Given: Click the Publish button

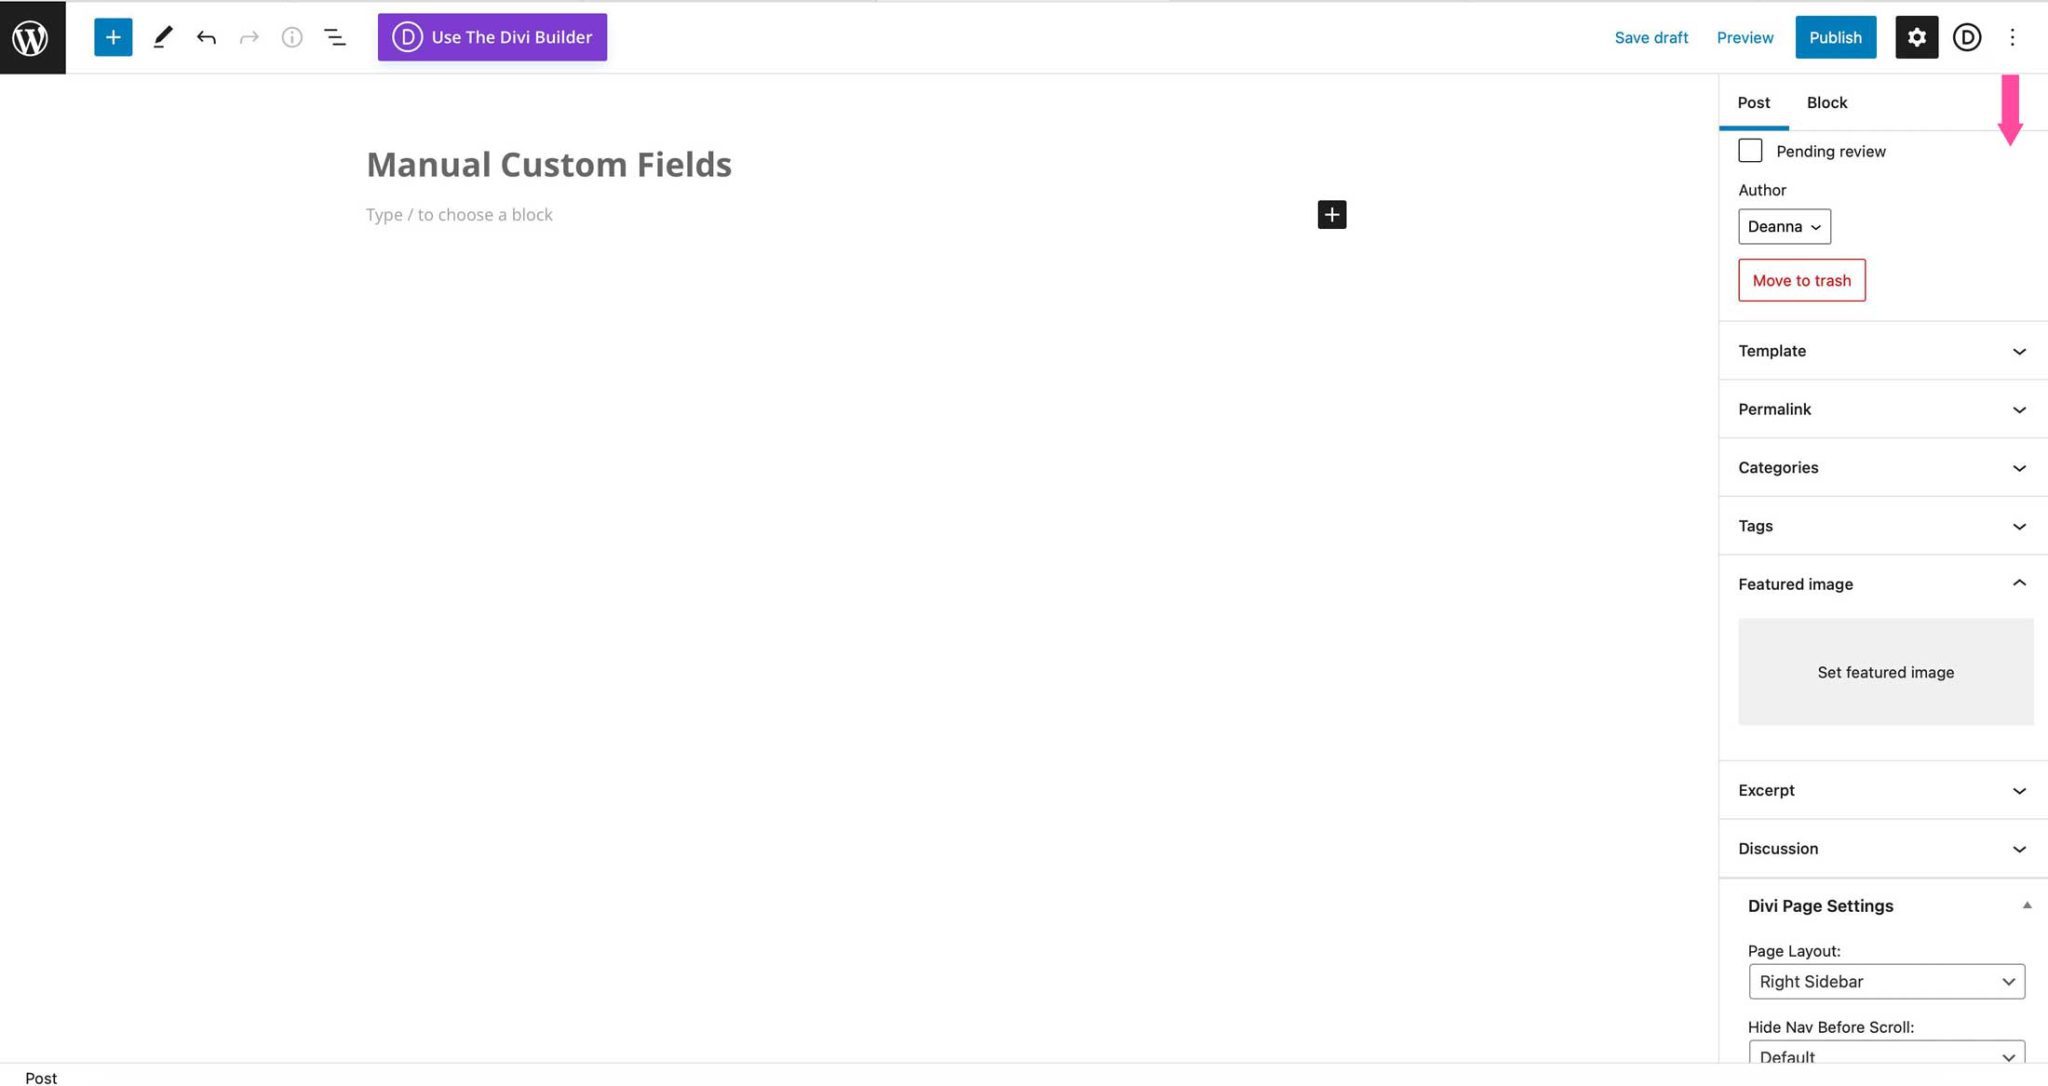Looking at the screenshot, I should pos(1835,37).
